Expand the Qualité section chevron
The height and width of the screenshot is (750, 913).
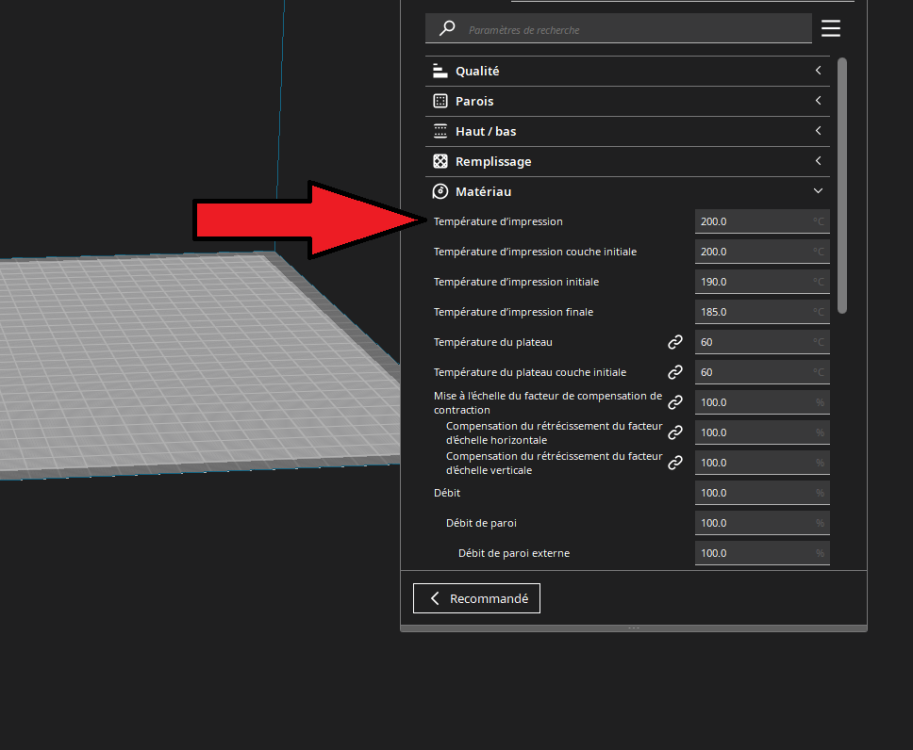click(818, 70)
